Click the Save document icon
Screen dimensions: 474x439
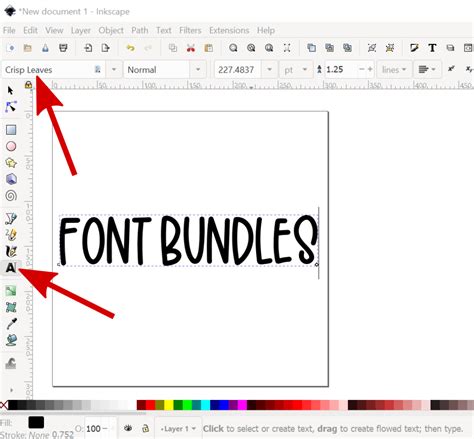coord(45,48)
